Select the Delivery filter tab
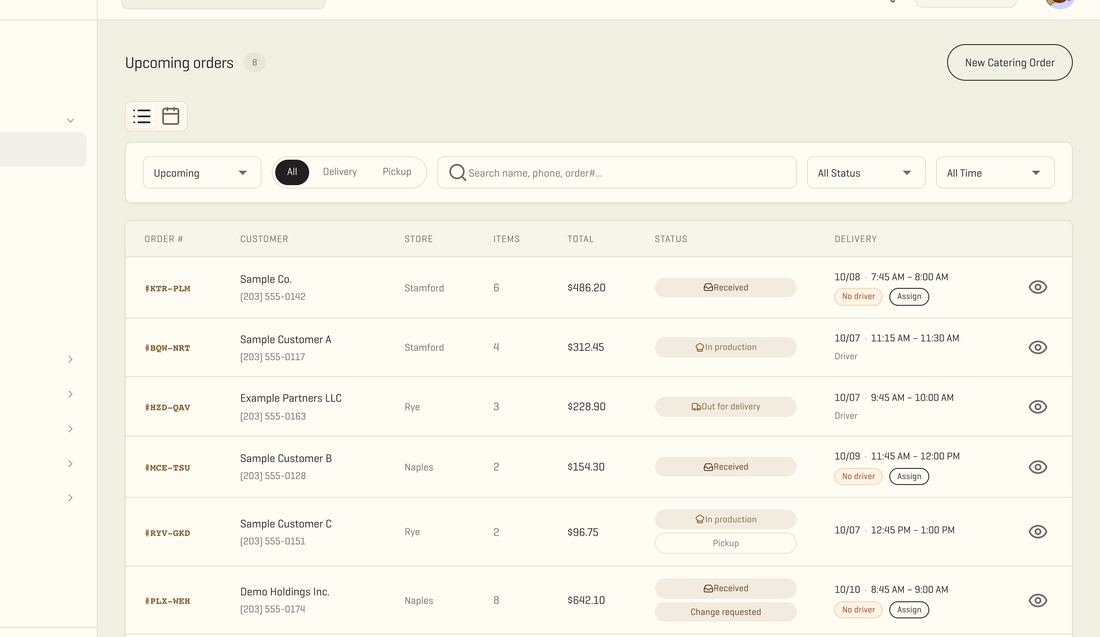Screen dimensions: 1100x637 coord(340,172)
